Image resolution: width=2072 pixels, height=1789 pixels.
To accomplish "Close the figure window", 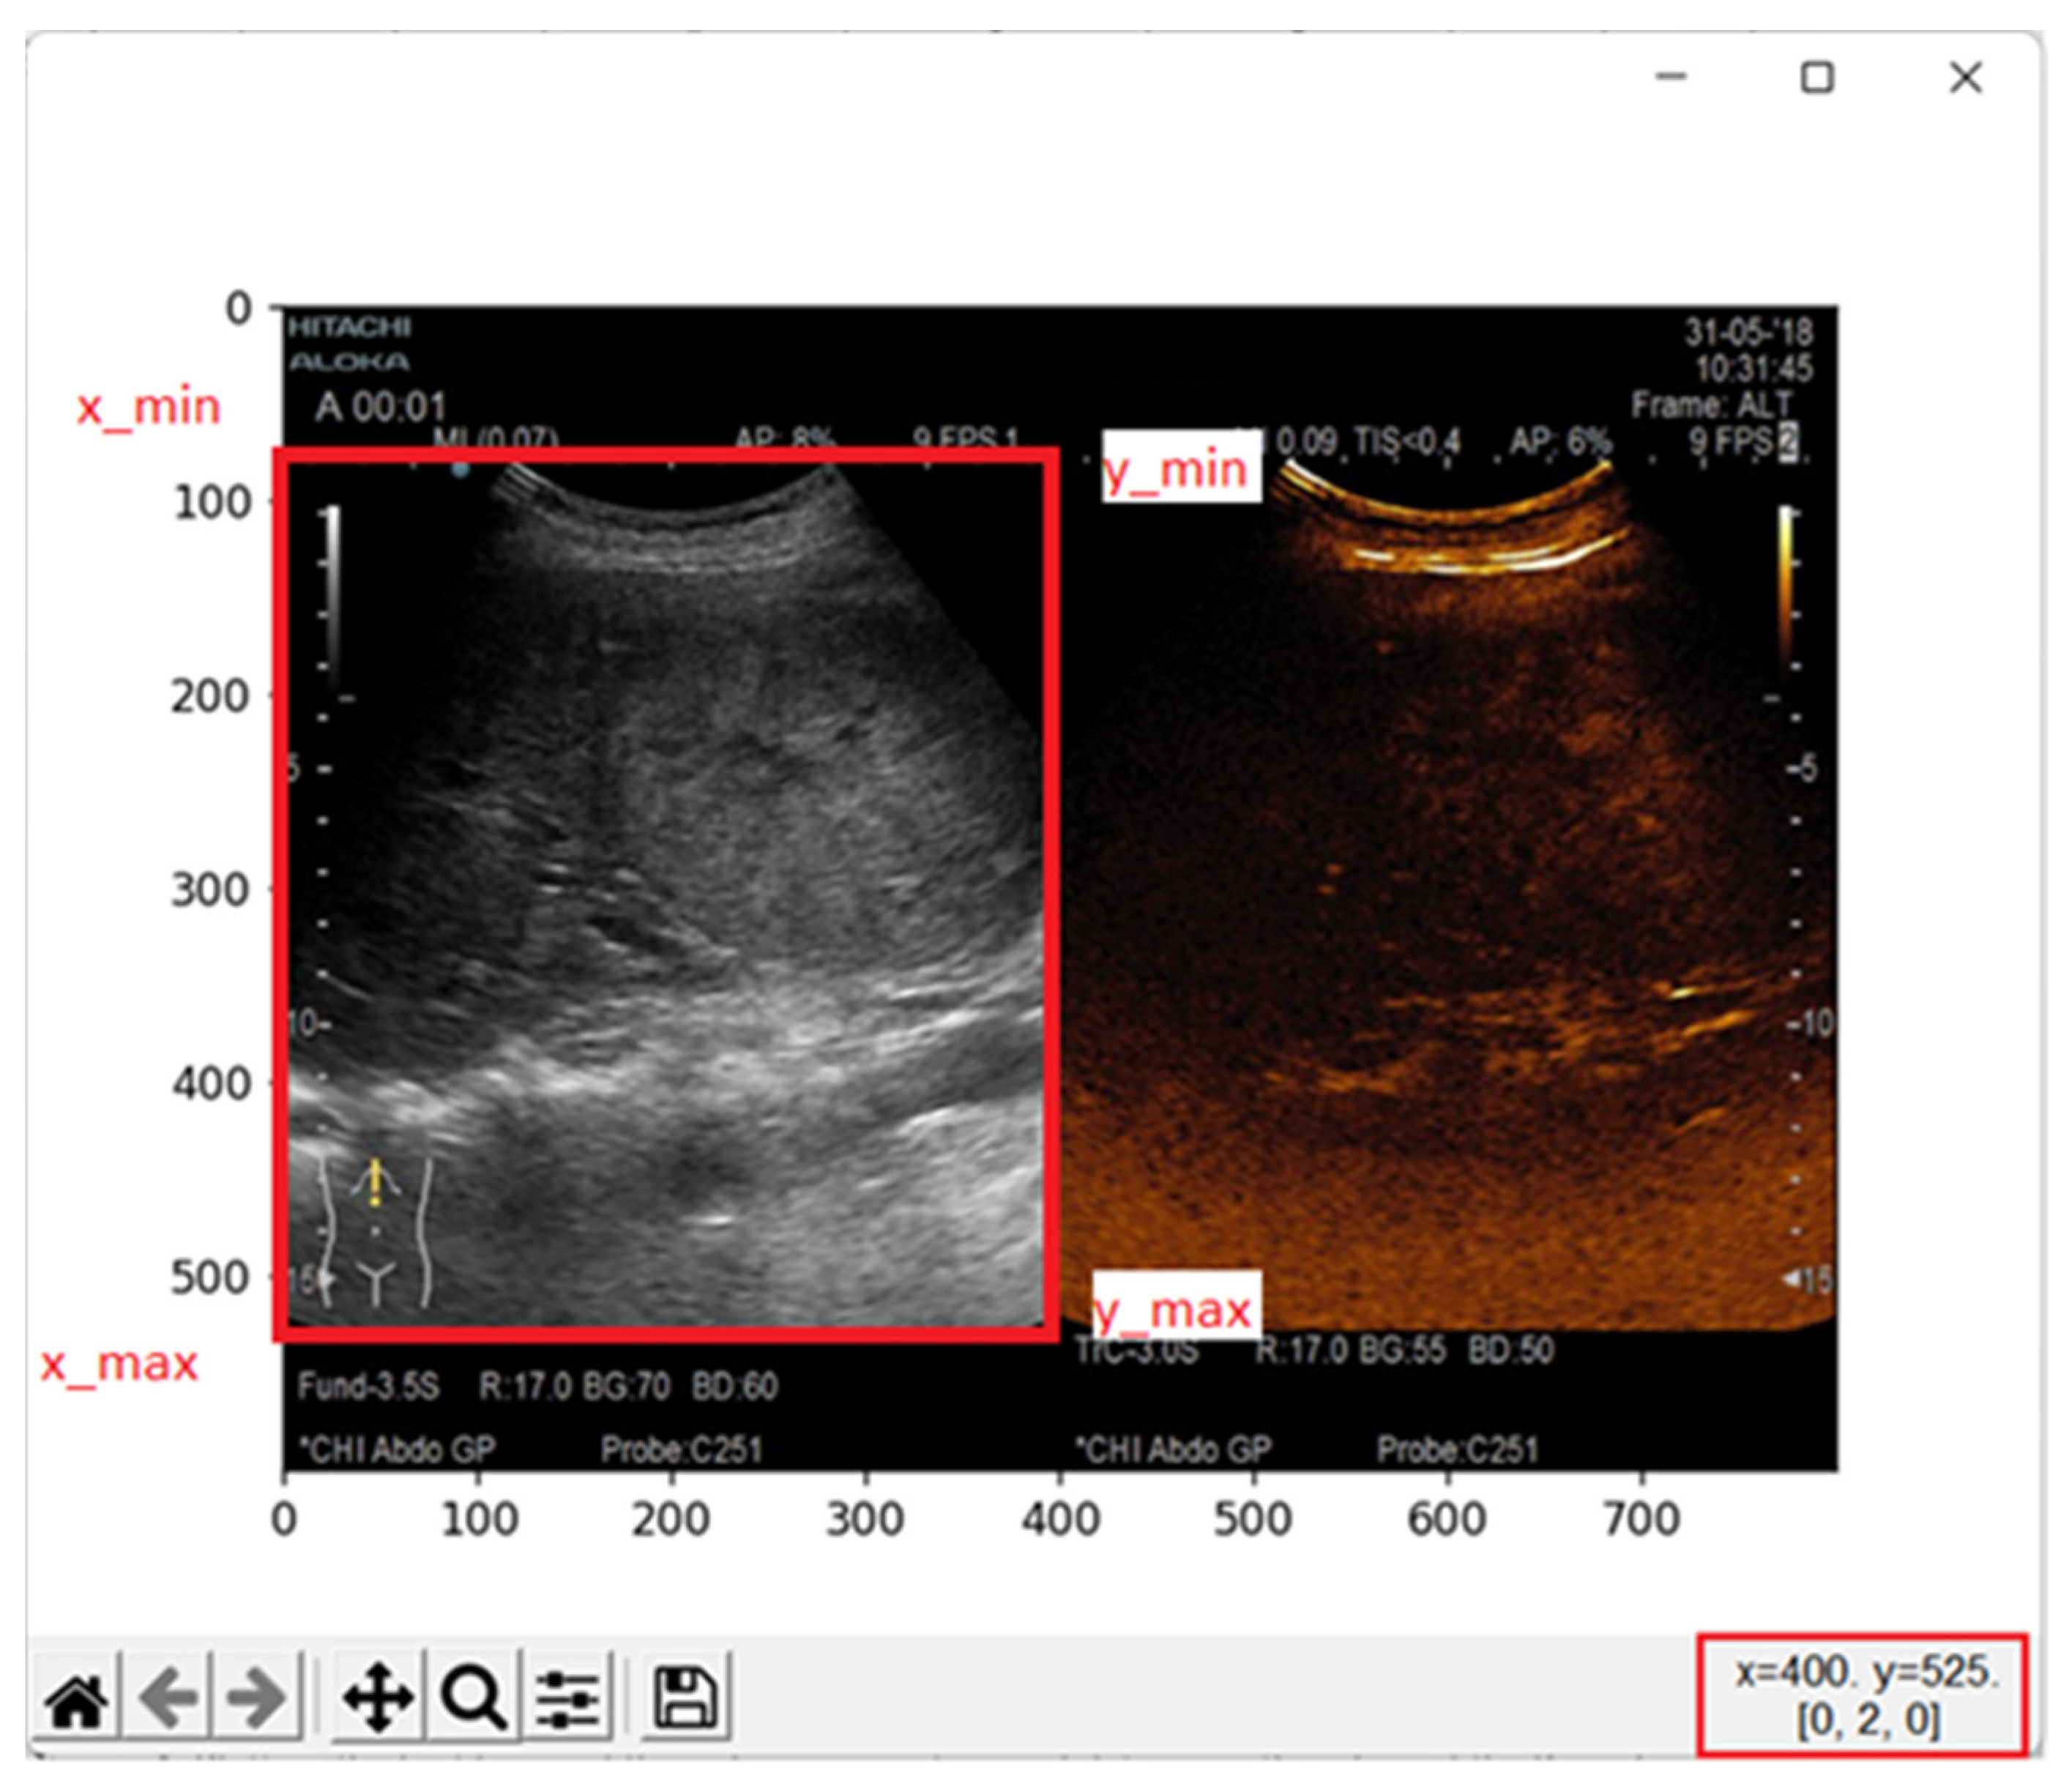I will [x=1965, y=77].
